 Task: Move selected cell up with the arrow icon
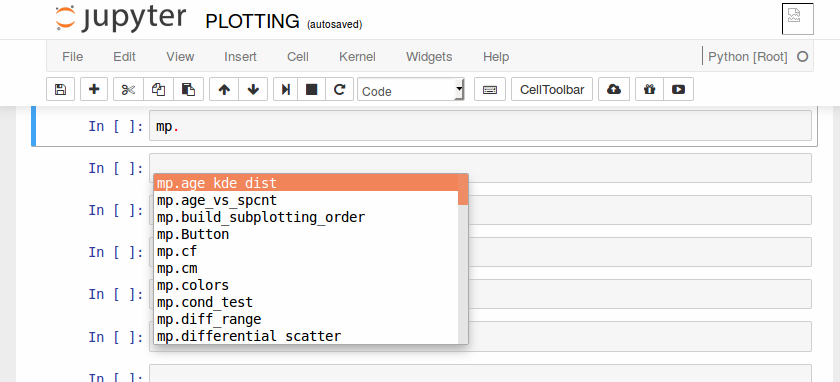coord(224,89)
